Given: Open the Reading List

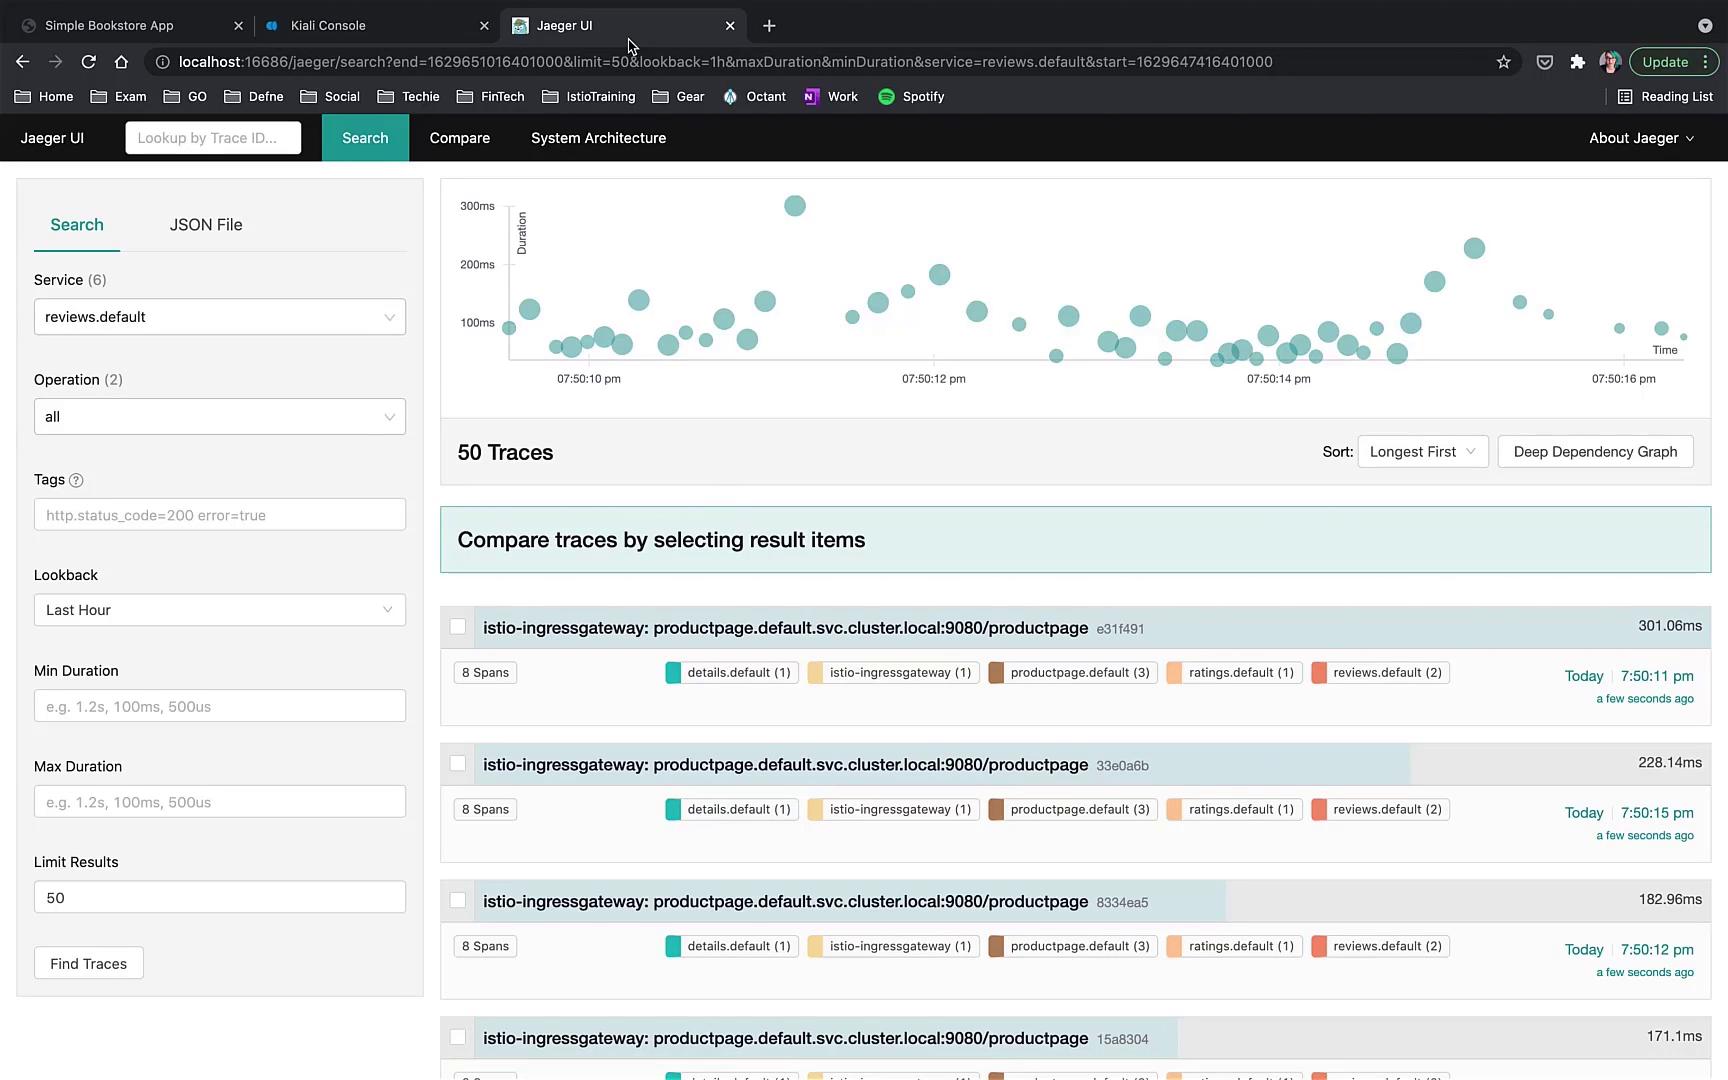Looking at the screenshot, I should [1665, 97].
